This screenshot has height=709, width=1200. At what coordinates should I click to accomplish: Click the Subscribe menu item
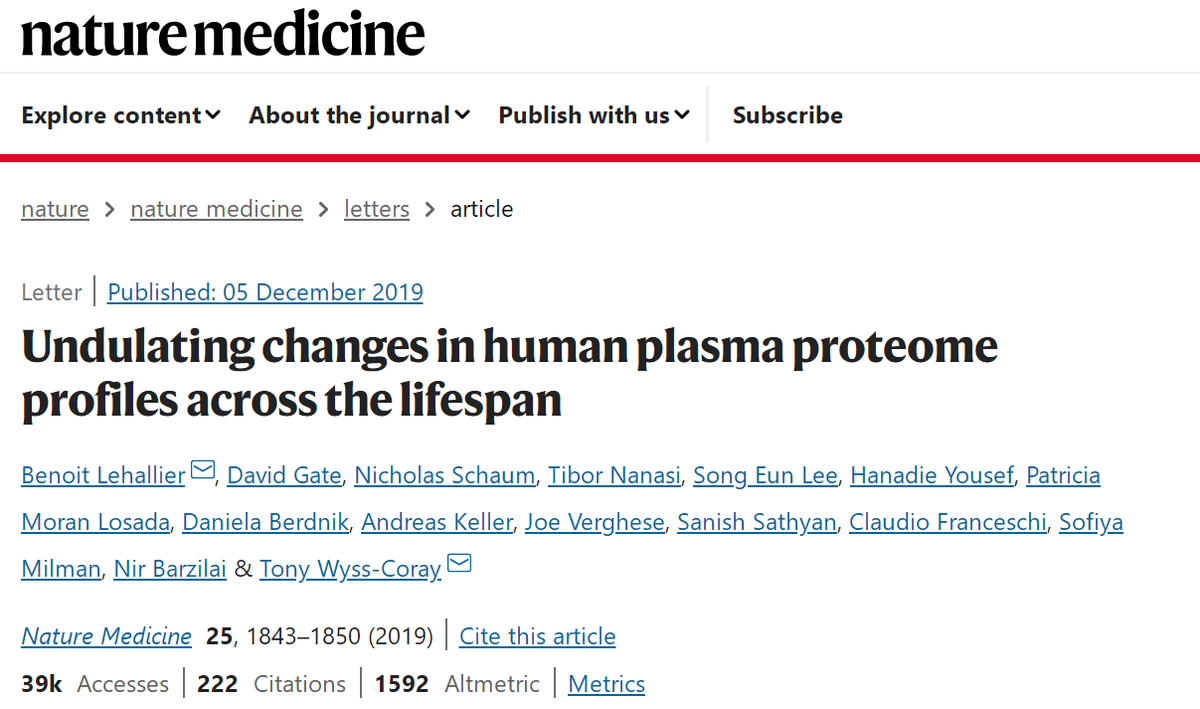coord(787,115)
